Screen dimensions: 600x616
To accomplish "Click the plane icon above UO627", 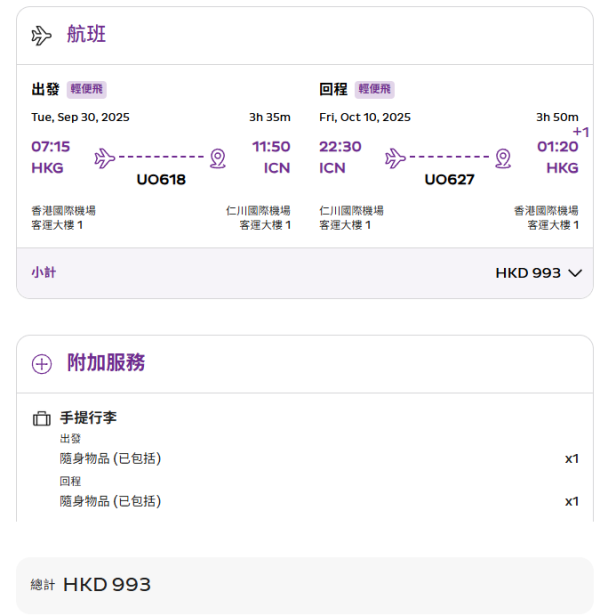I will (x=395, y=158).
